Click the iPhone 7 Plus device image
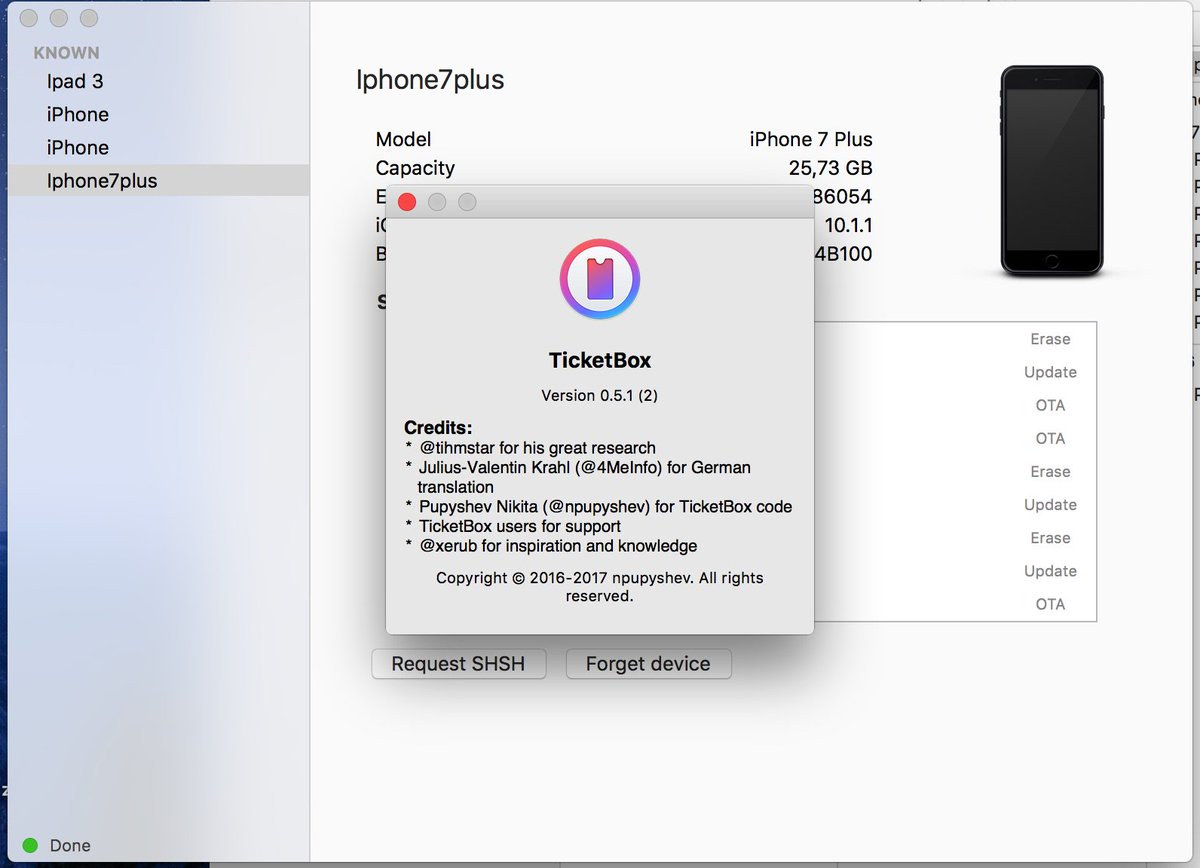 pos(1052,171)
